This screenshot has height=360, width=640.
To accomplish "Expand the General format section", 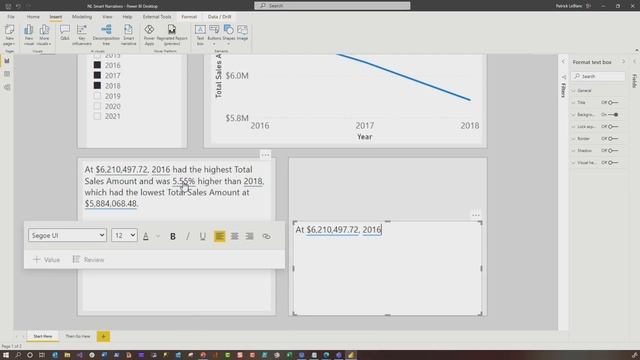I will 574,91.
